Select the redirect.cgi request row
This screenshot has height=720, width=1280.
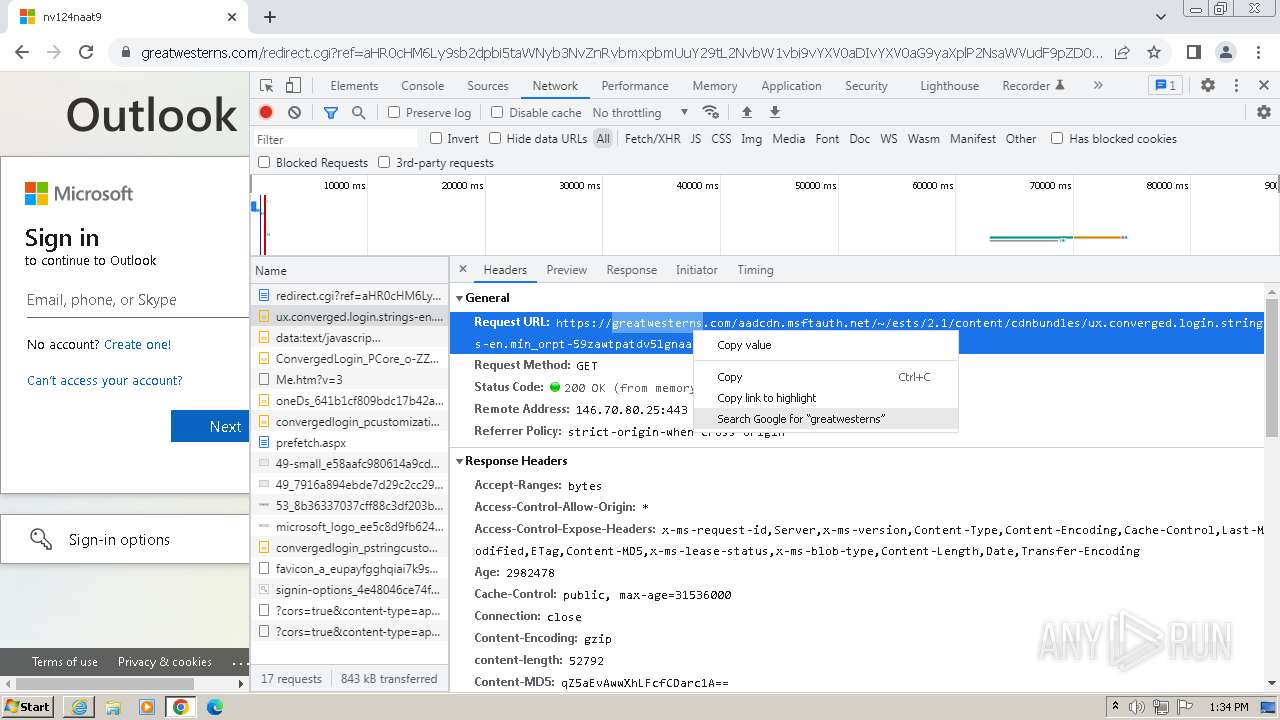pyautogui.click(x=349, y=296)
